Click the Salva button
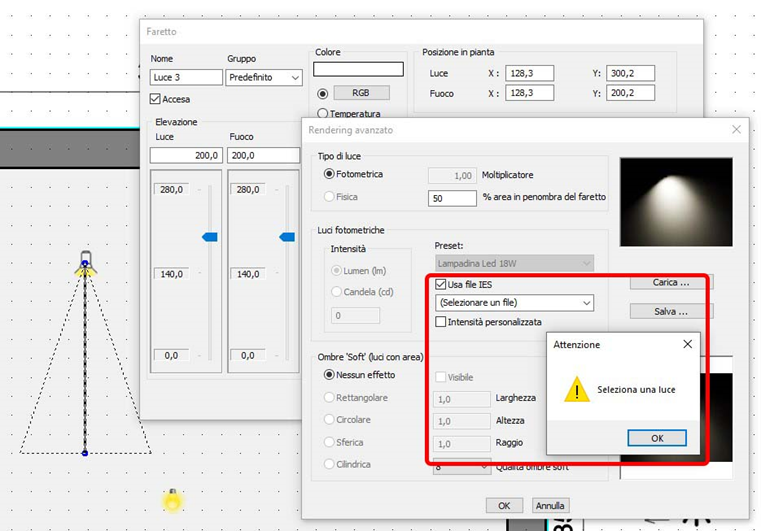The height and width of the screenshot is (531, 761). (x=671, y=311)
